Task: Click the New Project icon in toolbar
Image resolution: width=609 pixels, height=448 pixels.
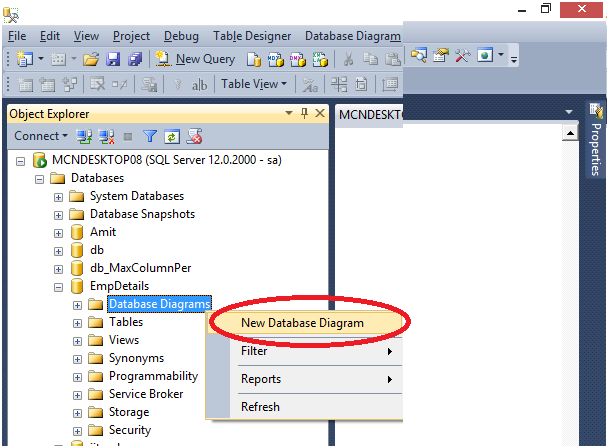Action: click(25, 59)
